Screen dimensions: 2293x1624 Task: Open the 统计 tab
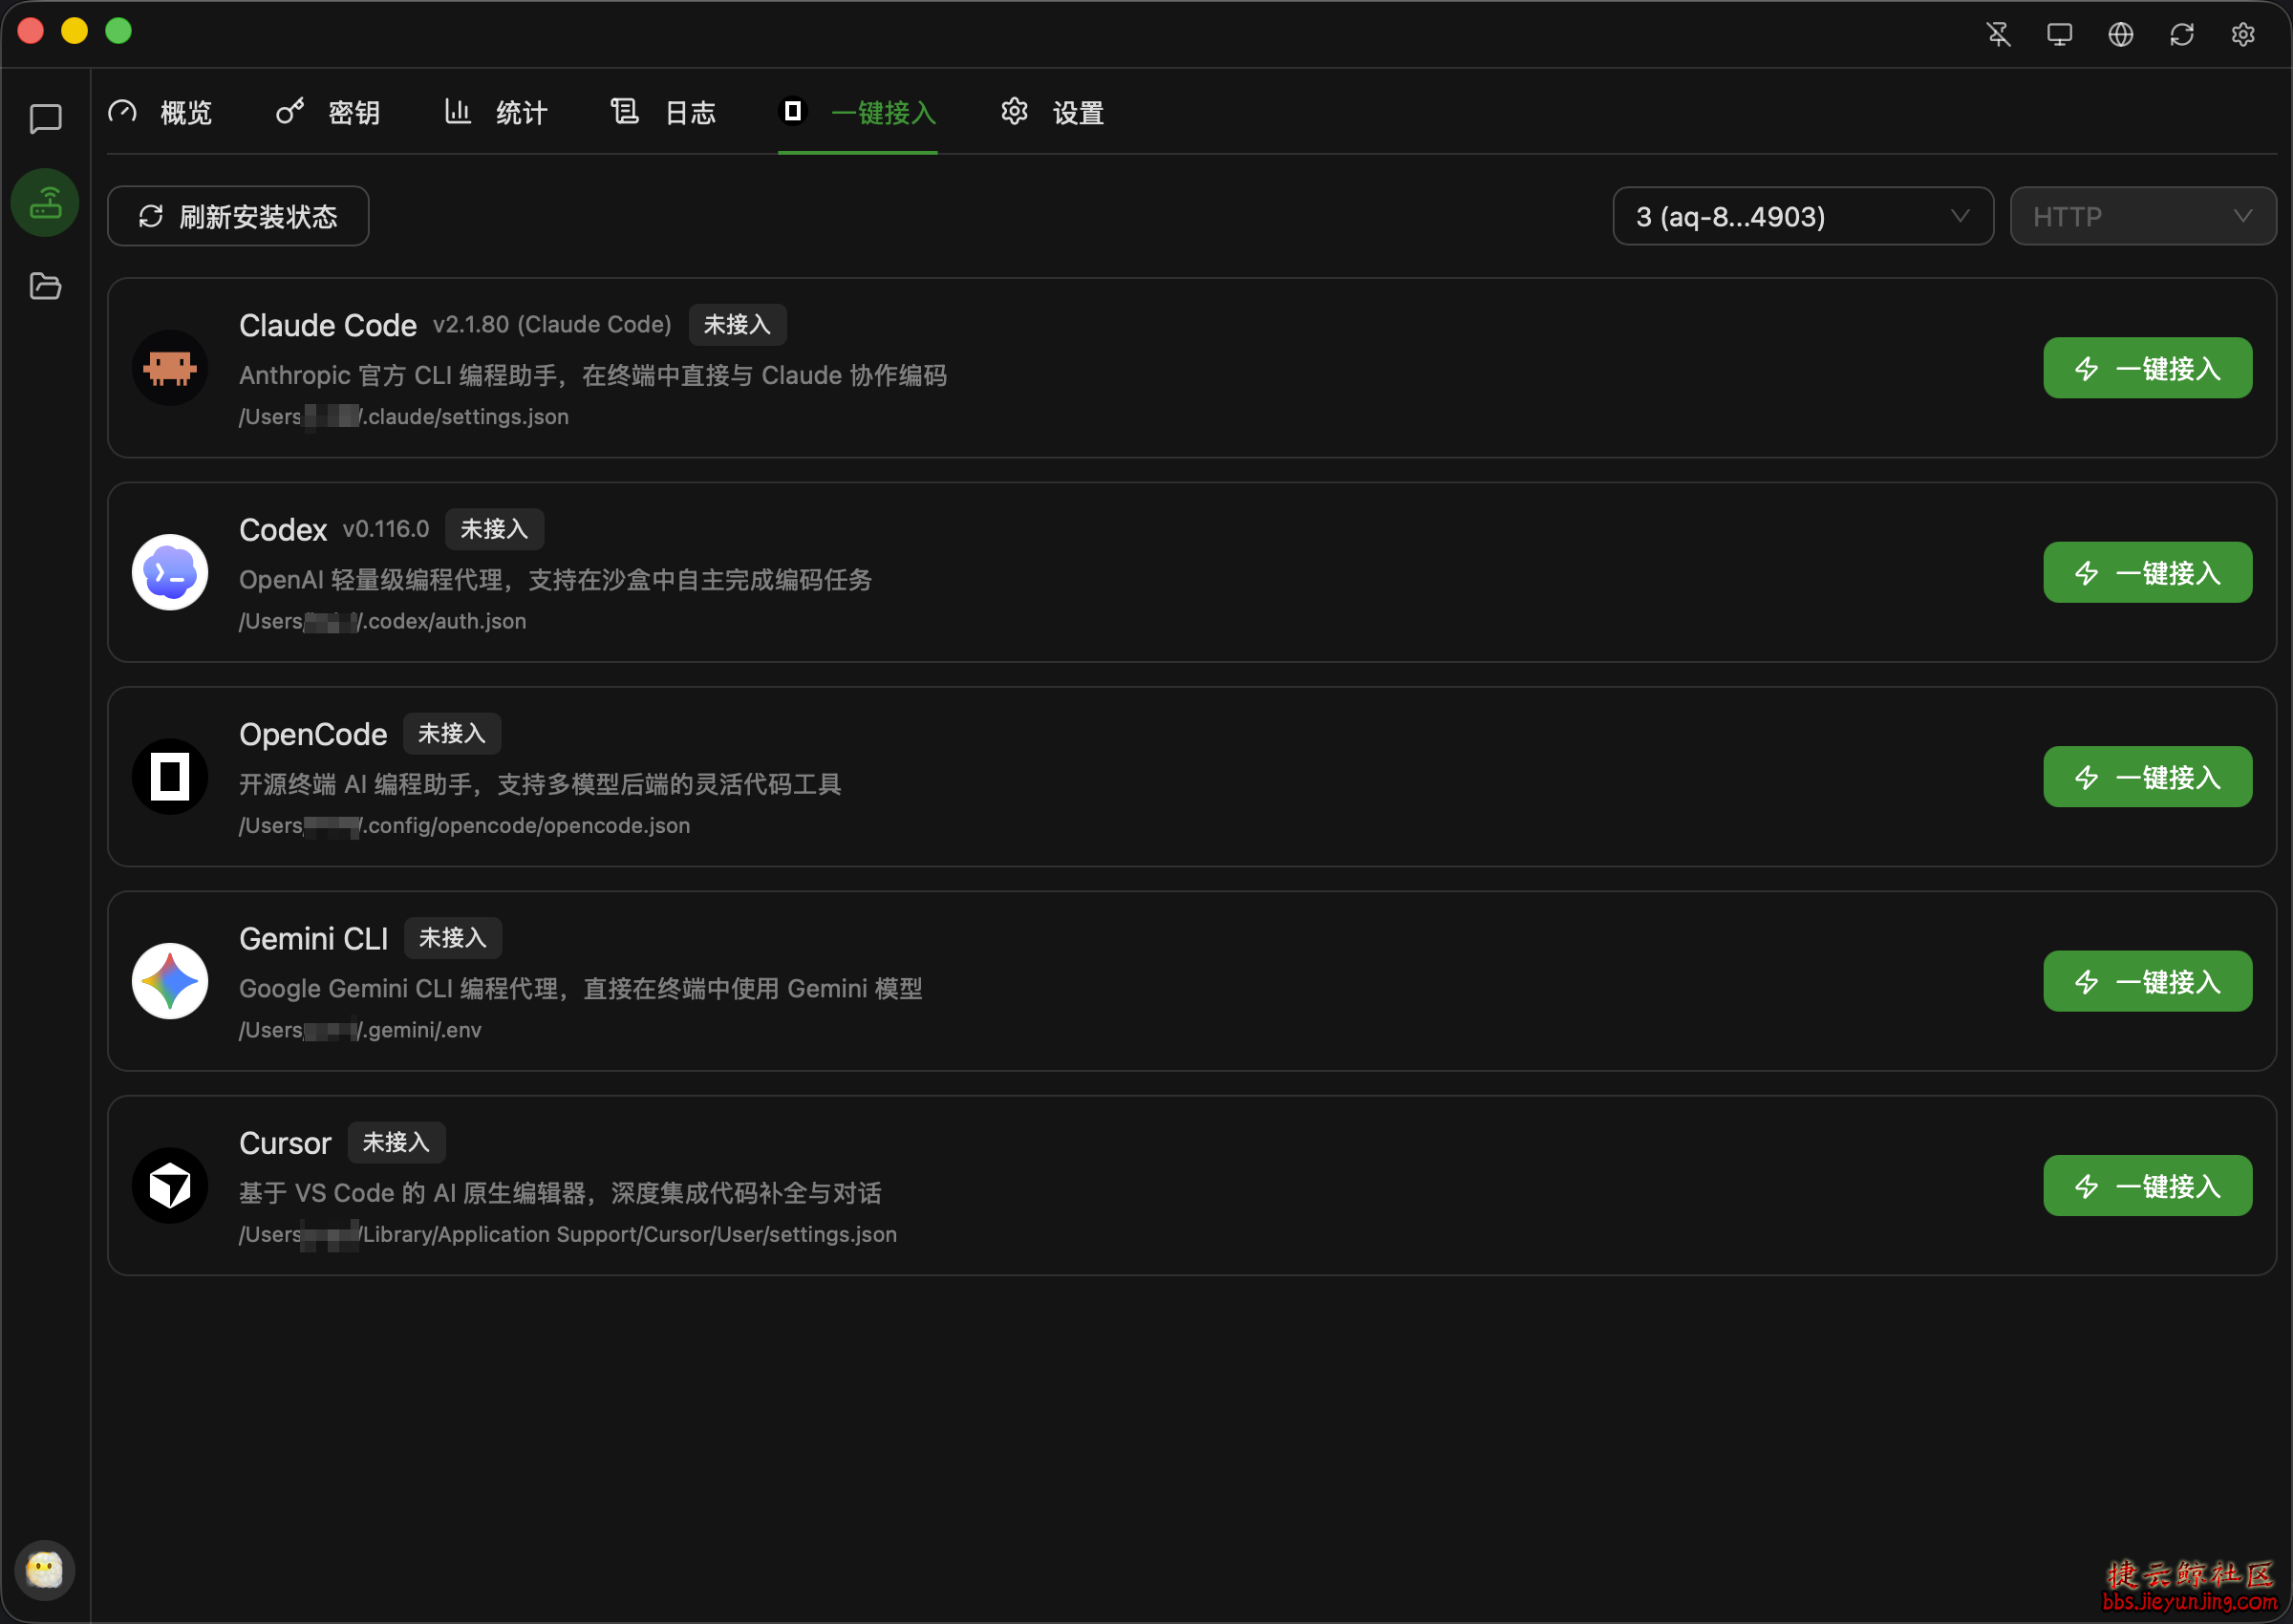(496, 112)
